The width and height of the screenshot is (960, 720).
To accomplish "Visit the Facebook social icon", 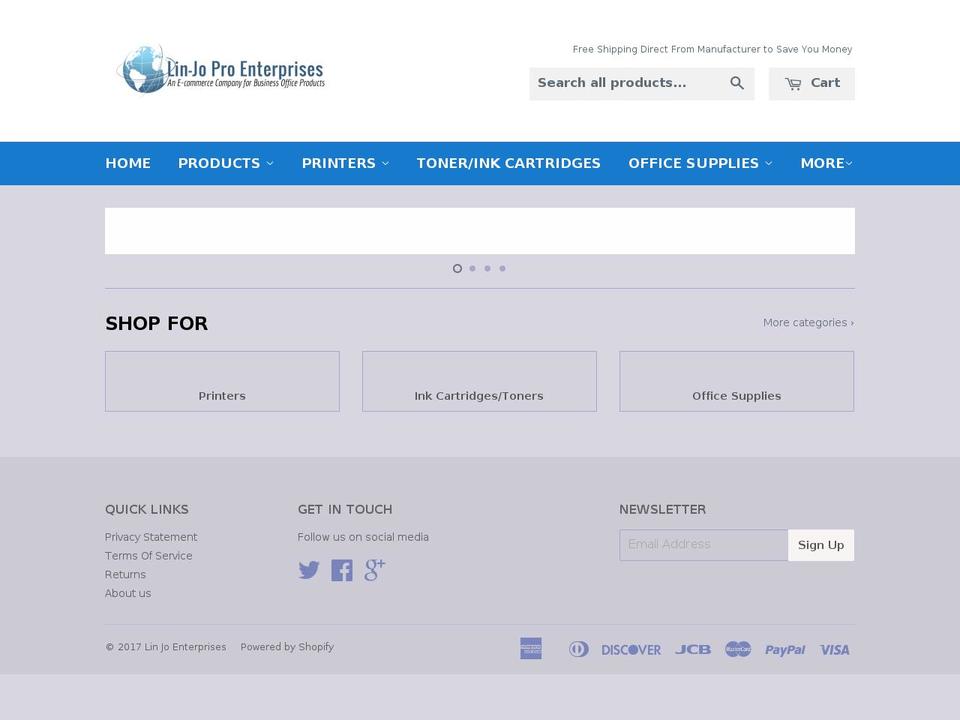I will 342,570.
